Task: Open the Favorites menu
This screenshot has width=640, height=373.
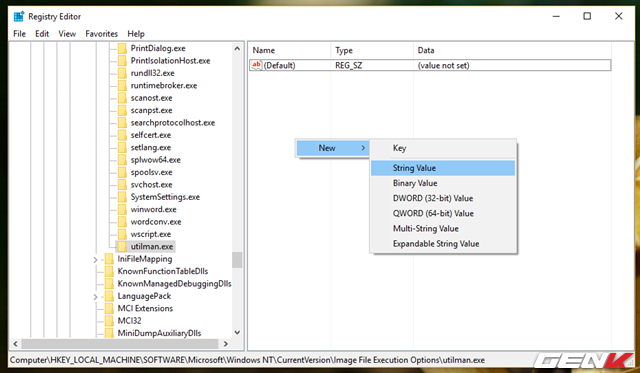Action: [x=101, y=34]
